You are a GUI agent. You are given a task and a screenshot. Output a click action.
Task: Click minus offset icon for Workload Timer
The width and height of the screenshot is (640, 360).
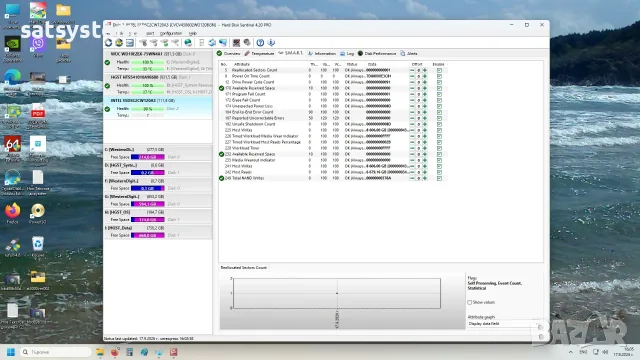pyautogui.click(x=412, y=148)
